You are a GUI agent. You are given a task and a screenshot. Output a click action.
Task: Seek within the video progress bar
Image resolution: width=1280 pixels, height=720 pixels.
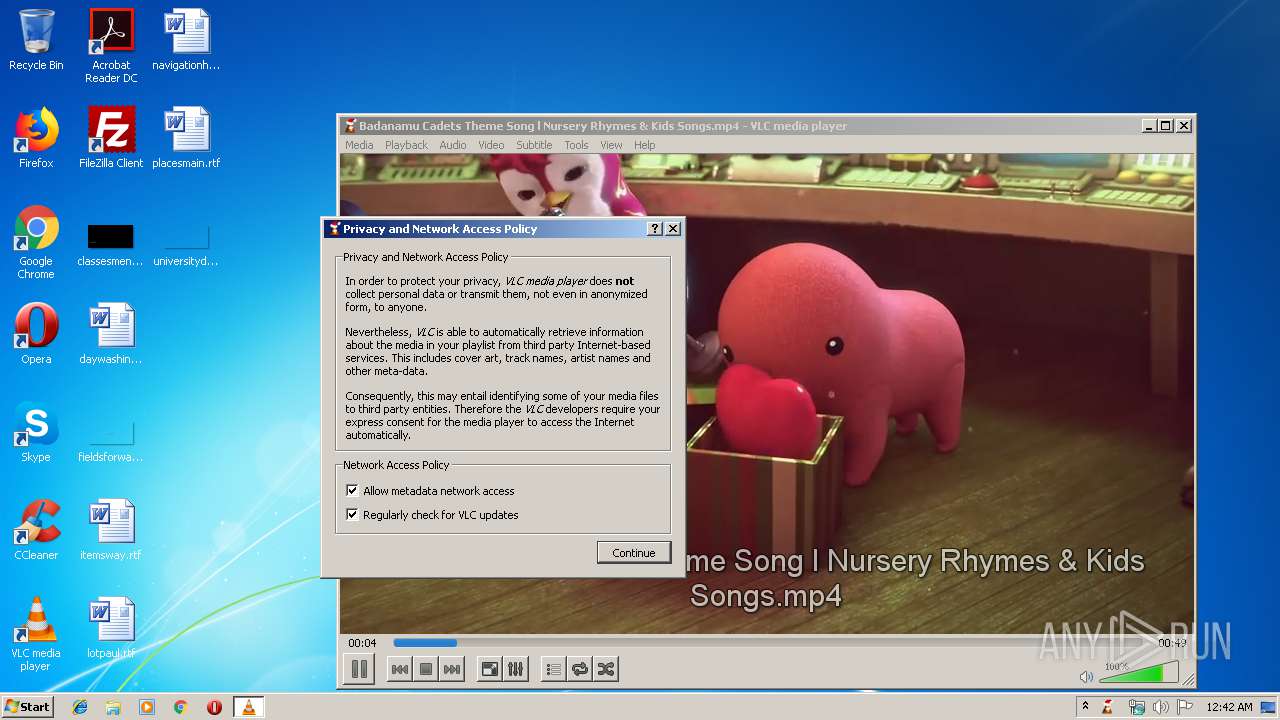768,643
